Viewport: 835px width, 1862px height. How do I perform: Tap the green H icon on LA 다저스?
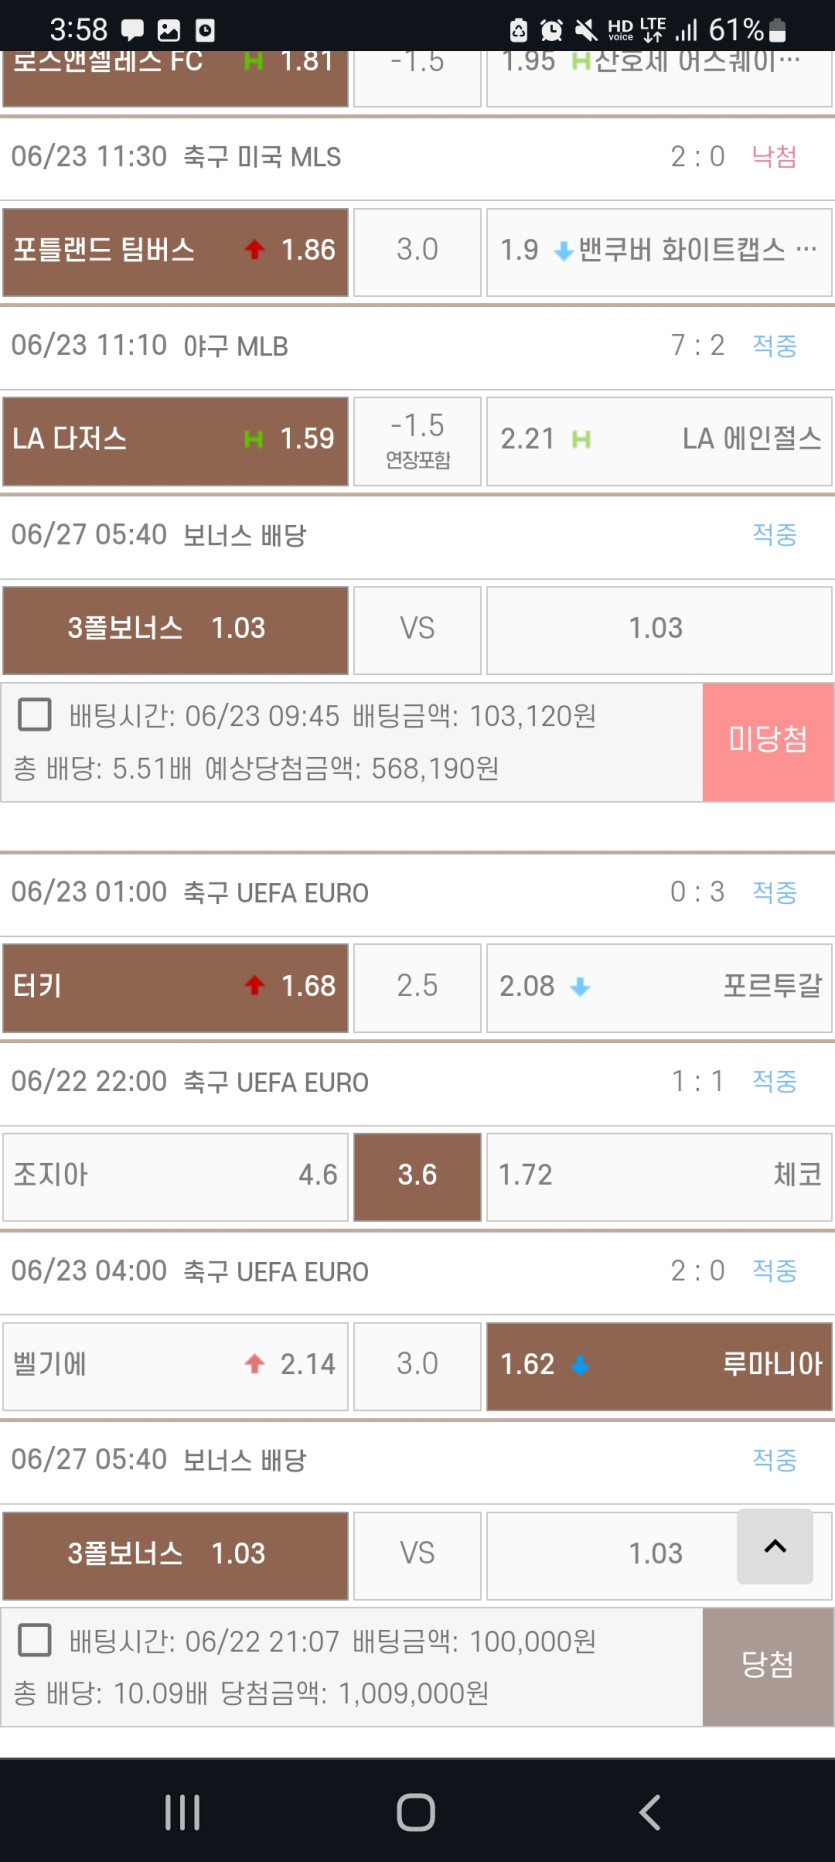pyautogui.click(x=254, y=439)
